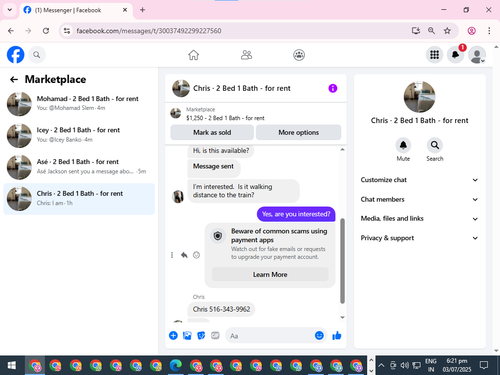This screenshot has height=375, width=500.
Task: Open more actions plus icon in composer
Action: (173, 335)
